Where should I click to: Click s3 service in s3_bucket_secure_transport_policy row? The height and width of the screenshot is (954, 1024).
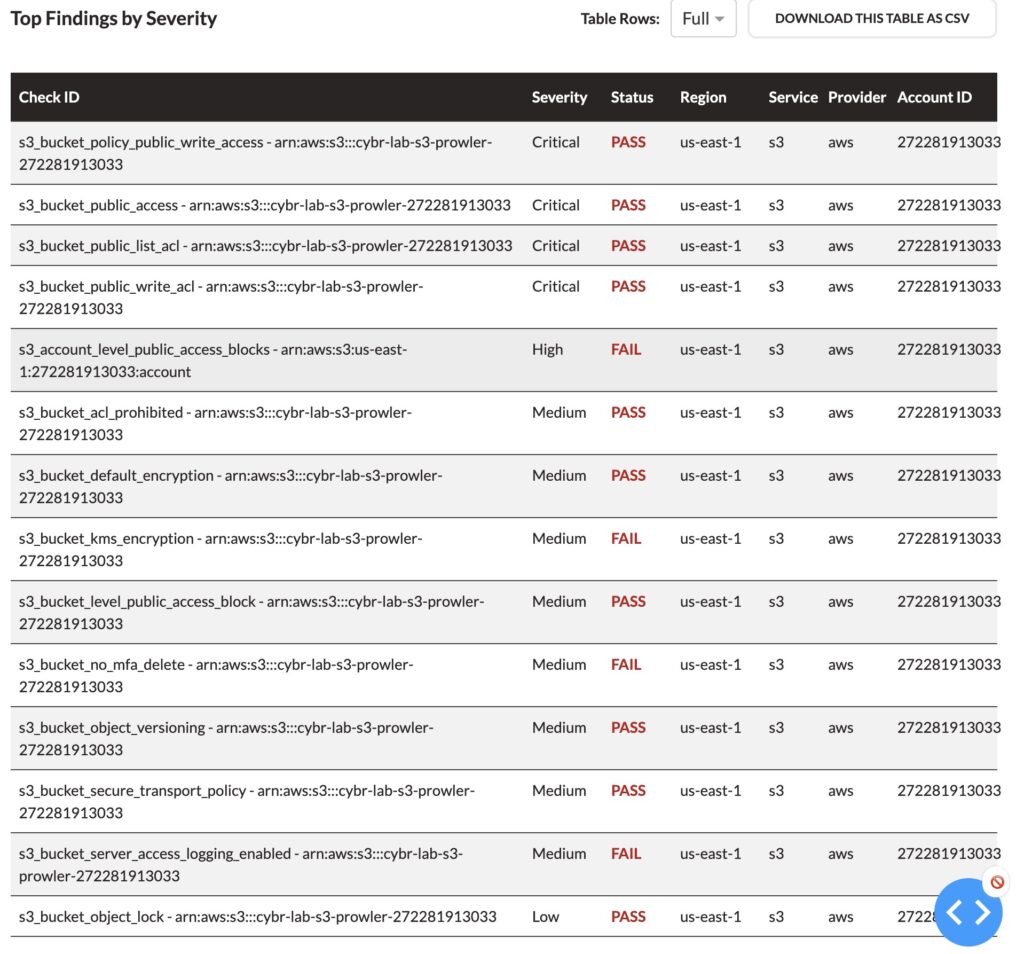pyautogui.click(x=776, y=790)
